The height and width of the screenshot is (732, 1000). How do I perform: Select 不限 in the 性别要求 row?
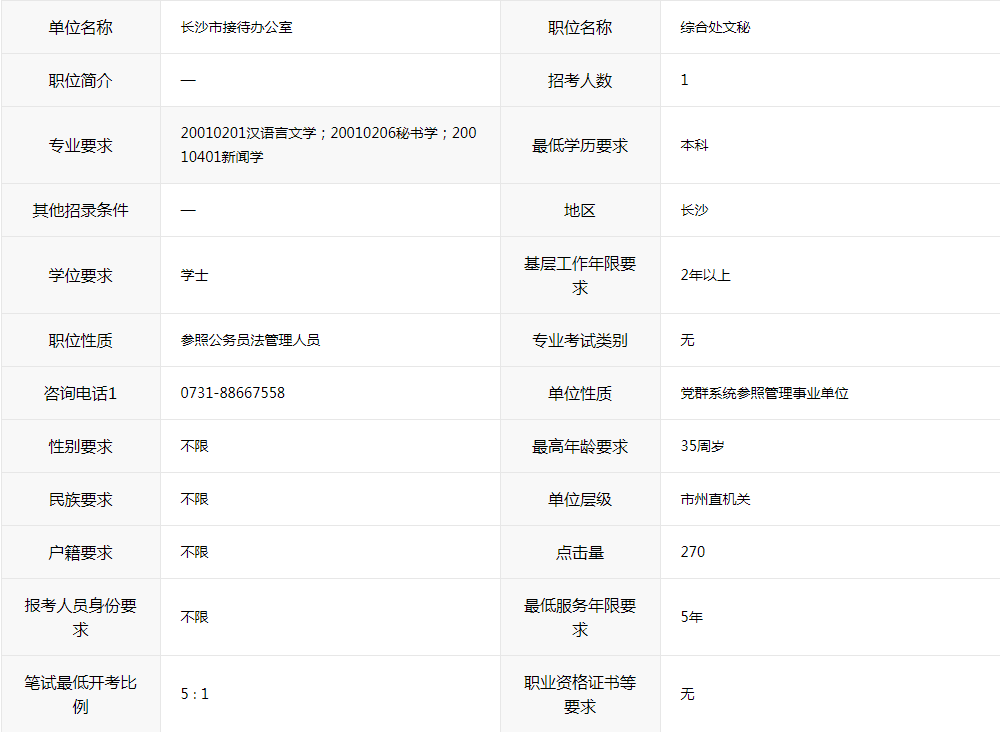195,446
